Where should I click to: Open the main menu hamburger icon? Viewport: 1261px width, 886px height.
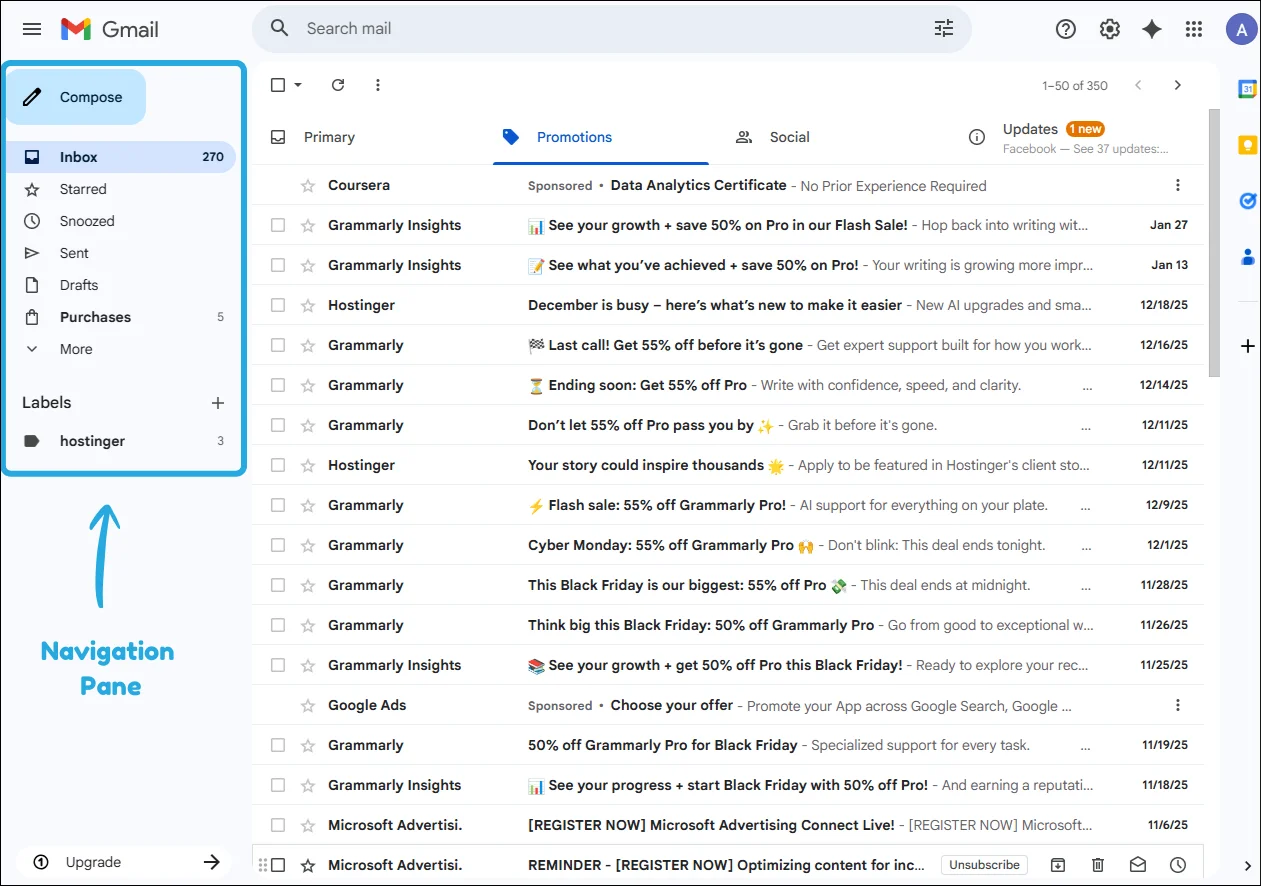point(32,29)
